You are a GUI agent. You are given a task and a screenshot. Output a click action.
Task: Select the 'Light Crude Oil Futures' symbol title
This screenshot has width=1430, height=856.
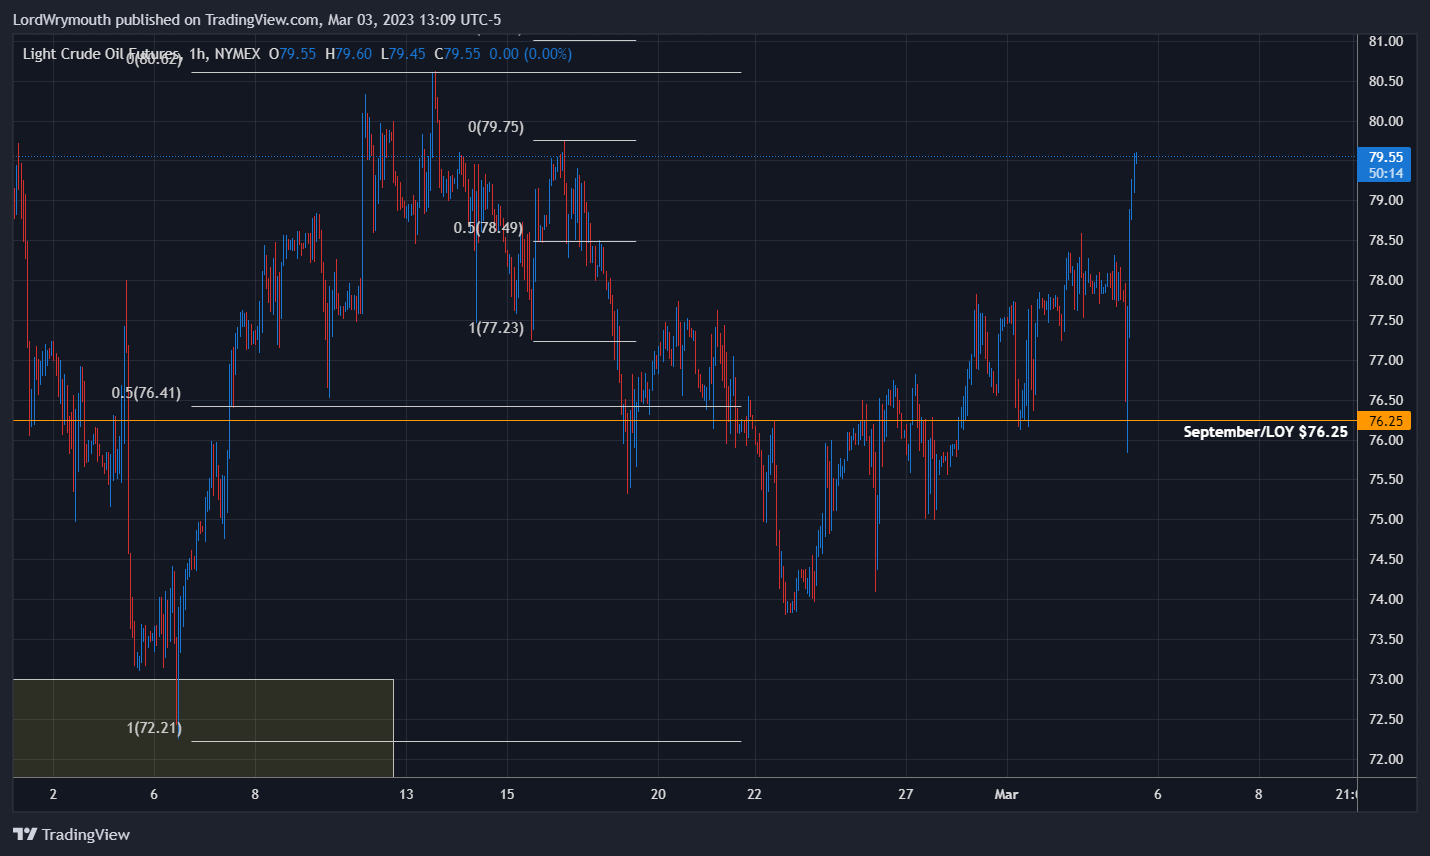click(101, 54)
